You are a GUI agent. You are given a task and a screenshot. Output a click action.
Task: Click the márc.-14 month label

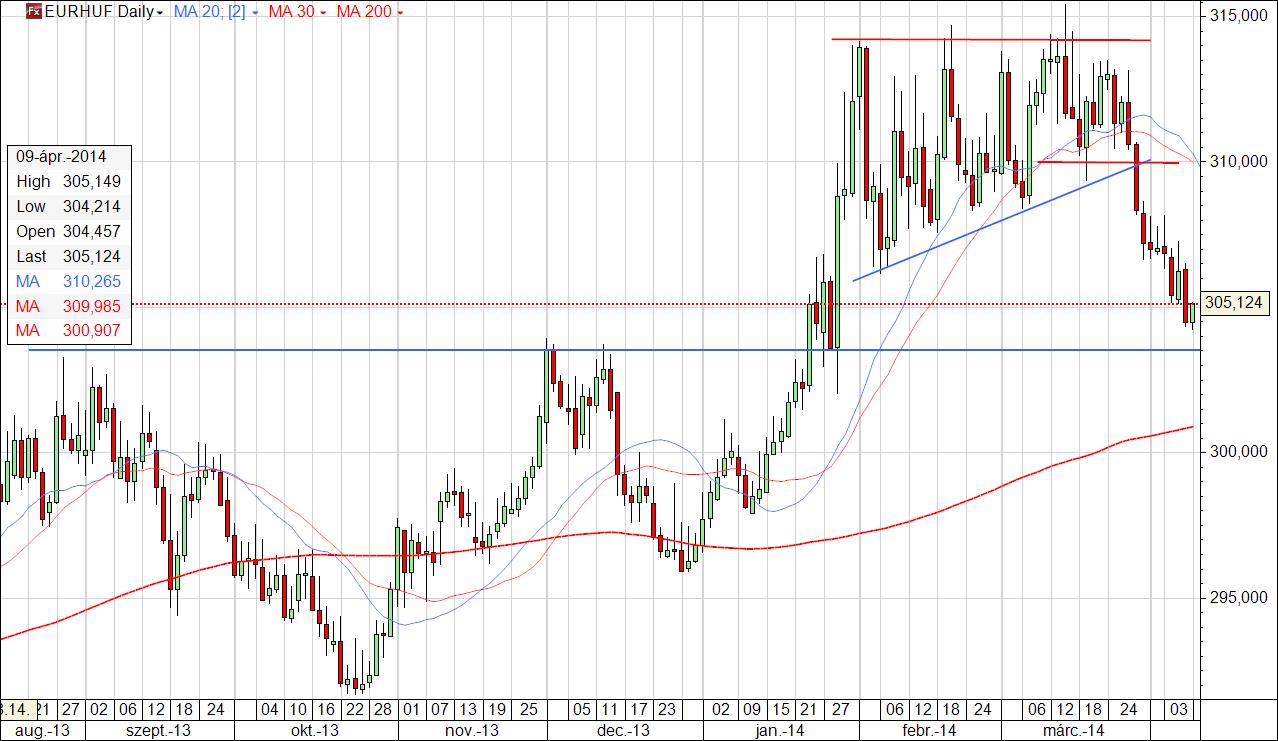(x=1075, y=731)
